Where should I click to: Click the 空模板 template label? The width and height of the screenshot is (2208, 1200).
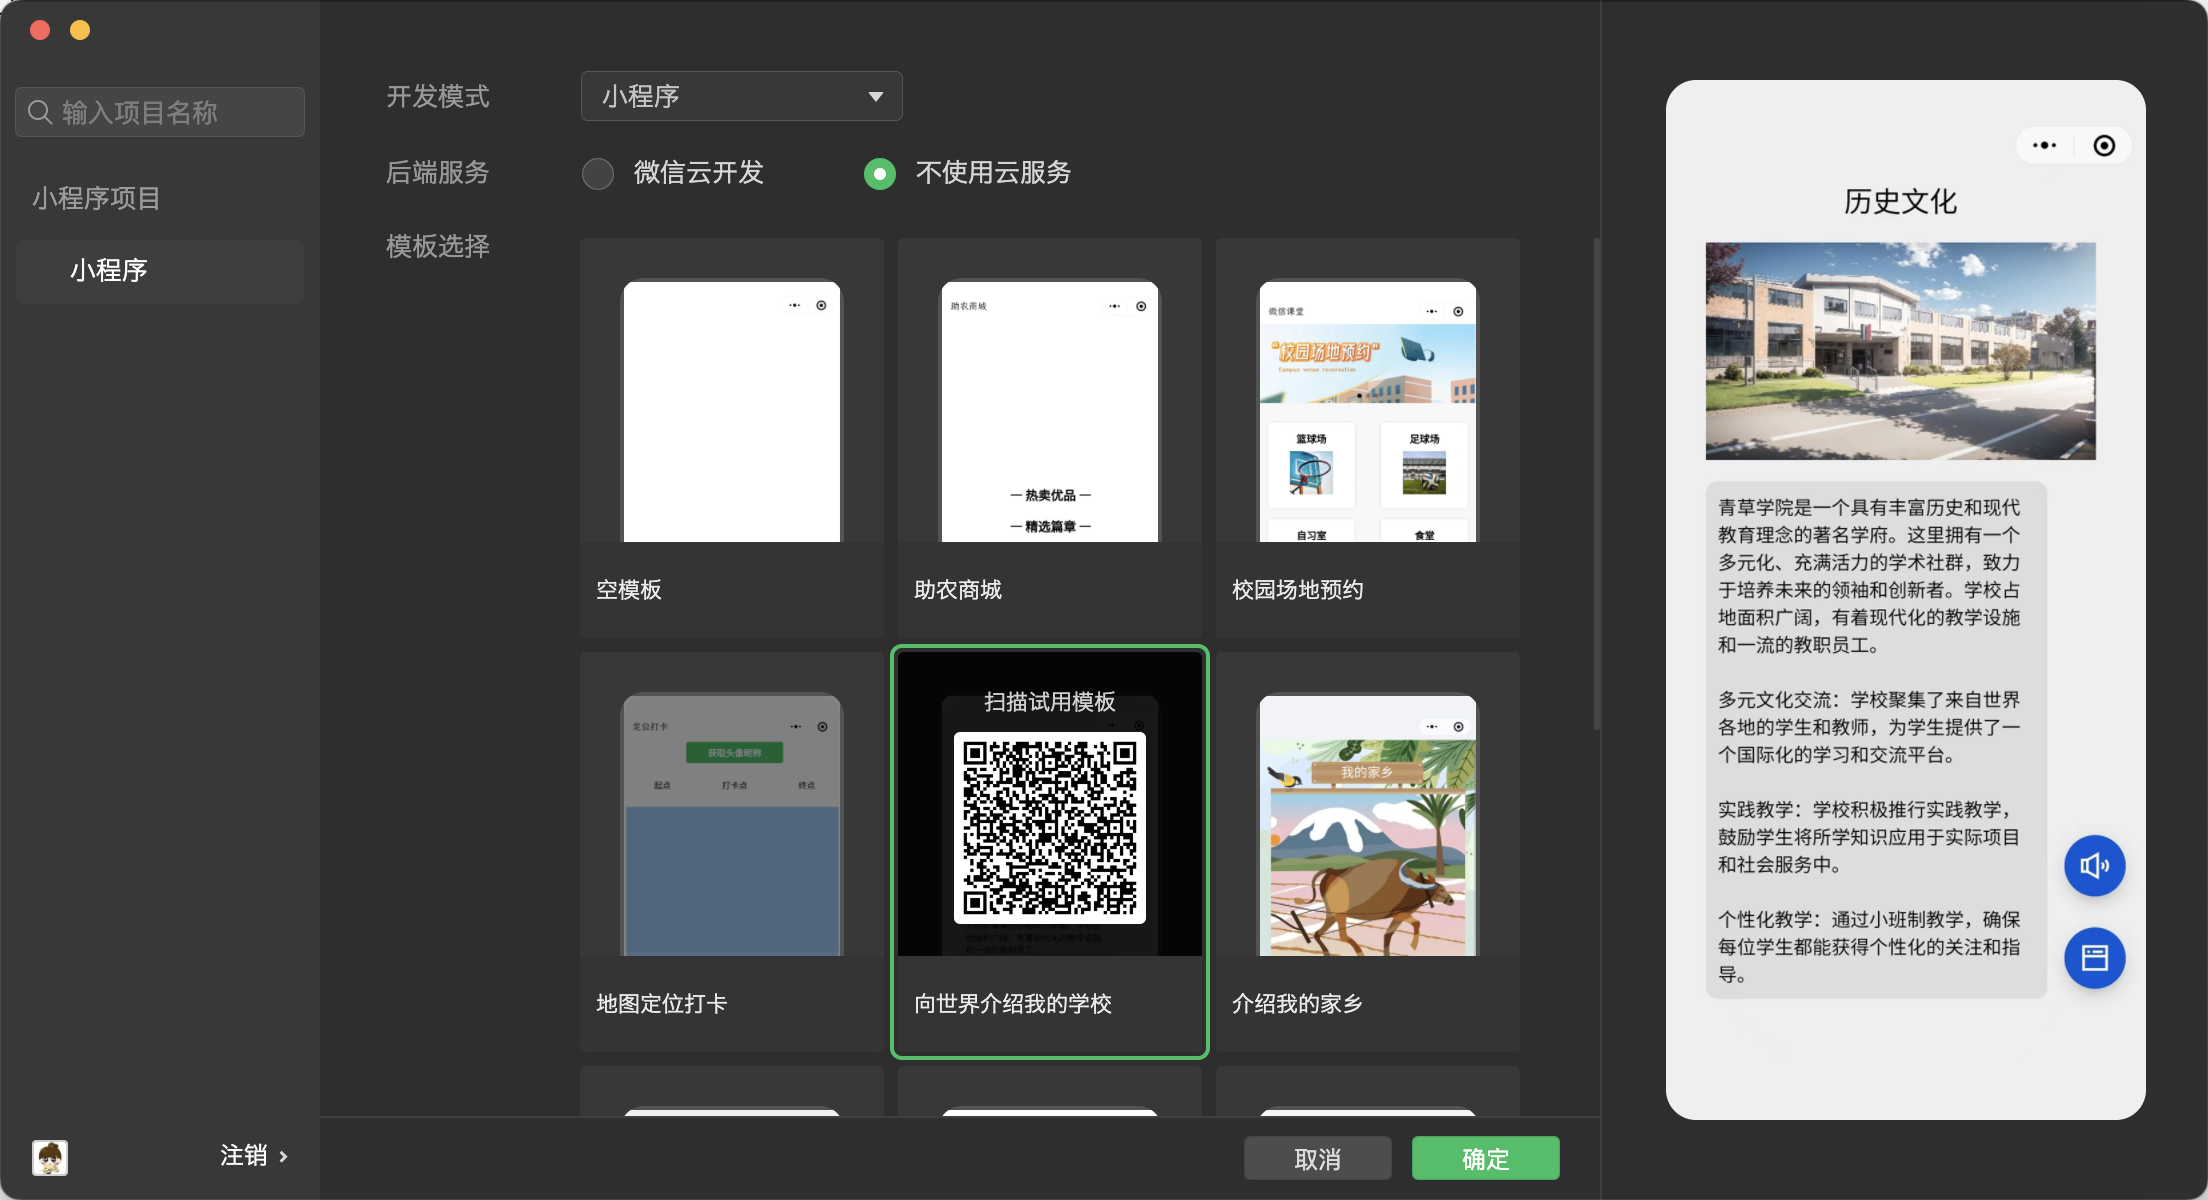click(629, 590)
